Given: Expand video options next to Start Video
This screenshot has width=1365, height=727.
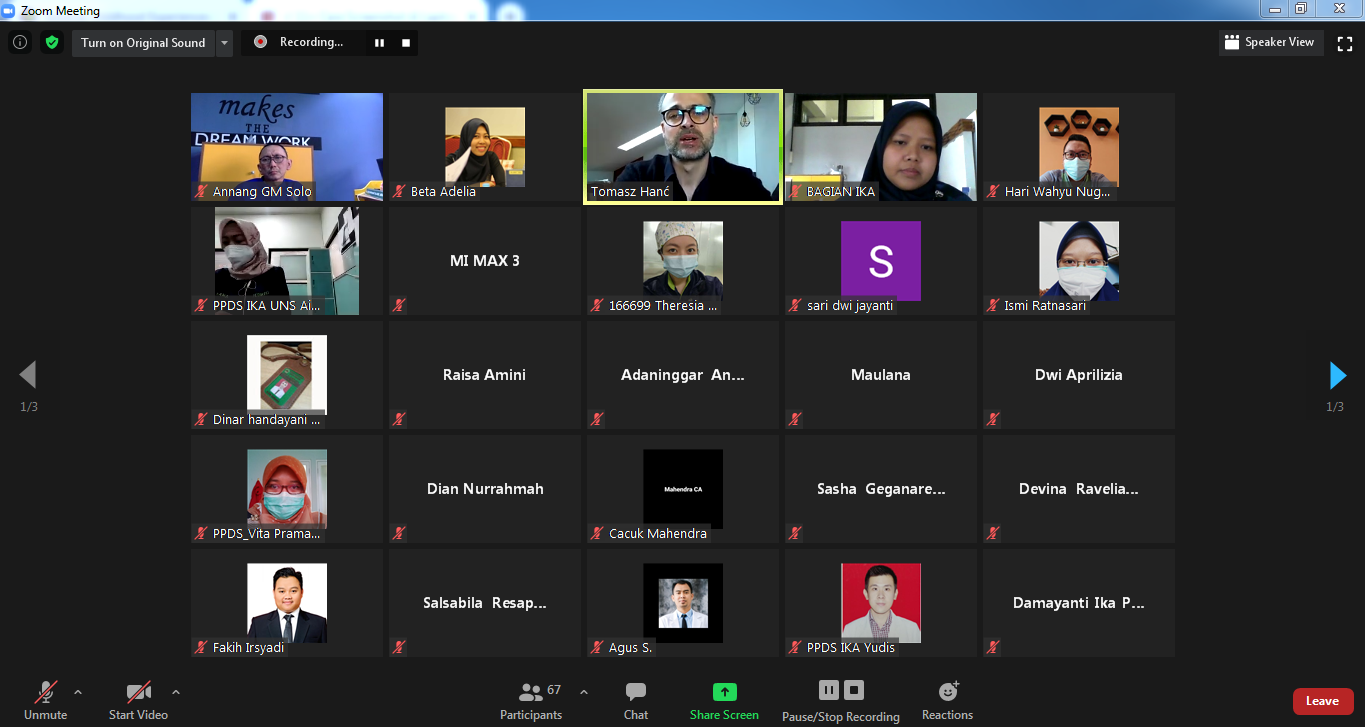Looking at the screenshot, I should coord(176,692).
